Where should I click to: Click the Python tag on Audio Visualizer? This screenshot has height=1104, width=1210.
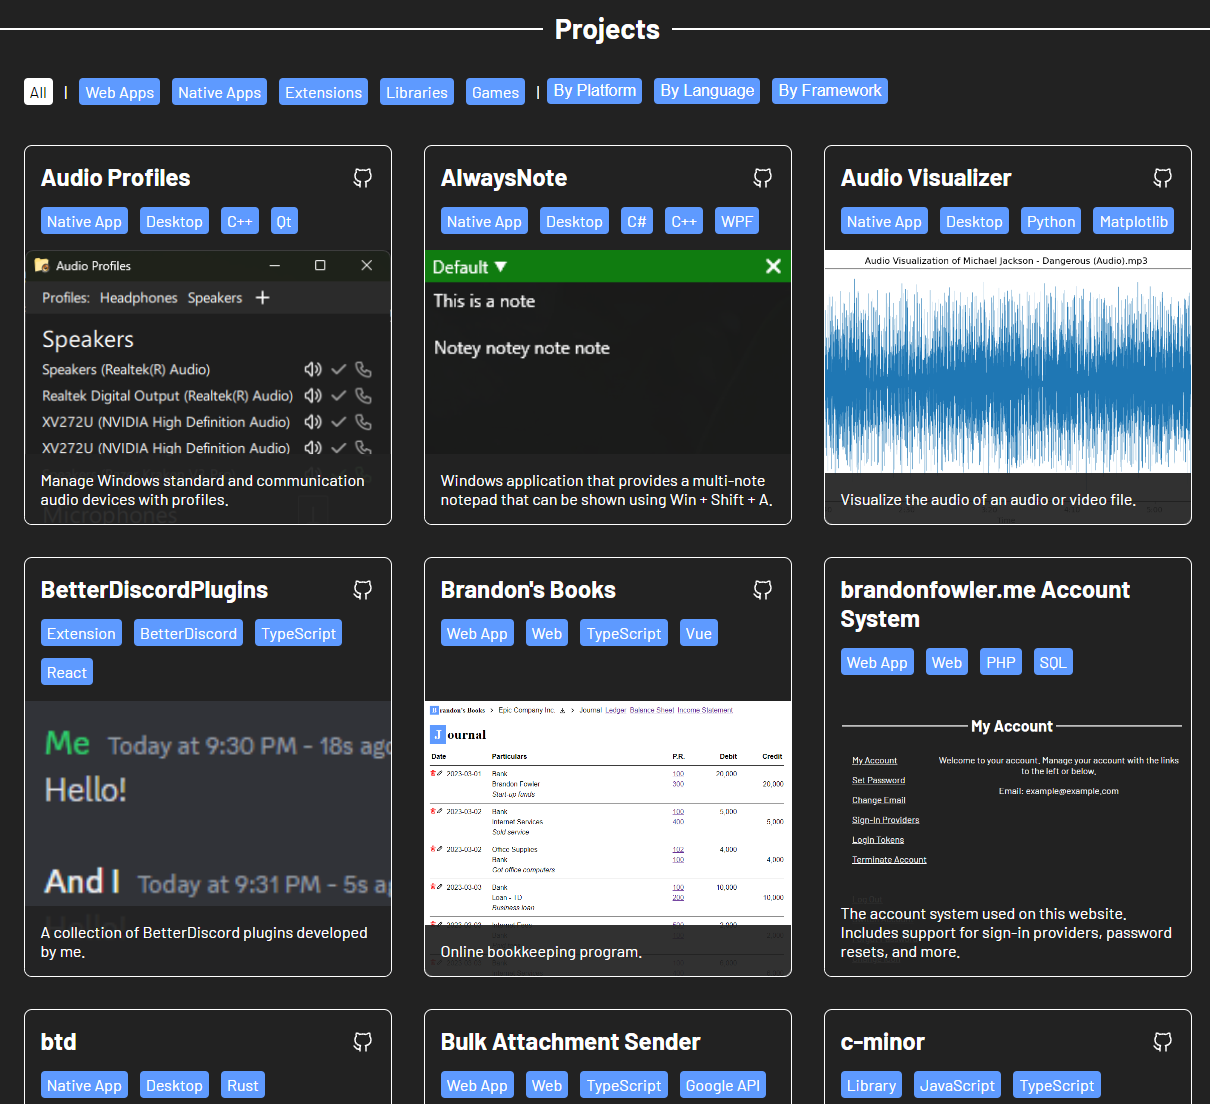click(1051, 221)
